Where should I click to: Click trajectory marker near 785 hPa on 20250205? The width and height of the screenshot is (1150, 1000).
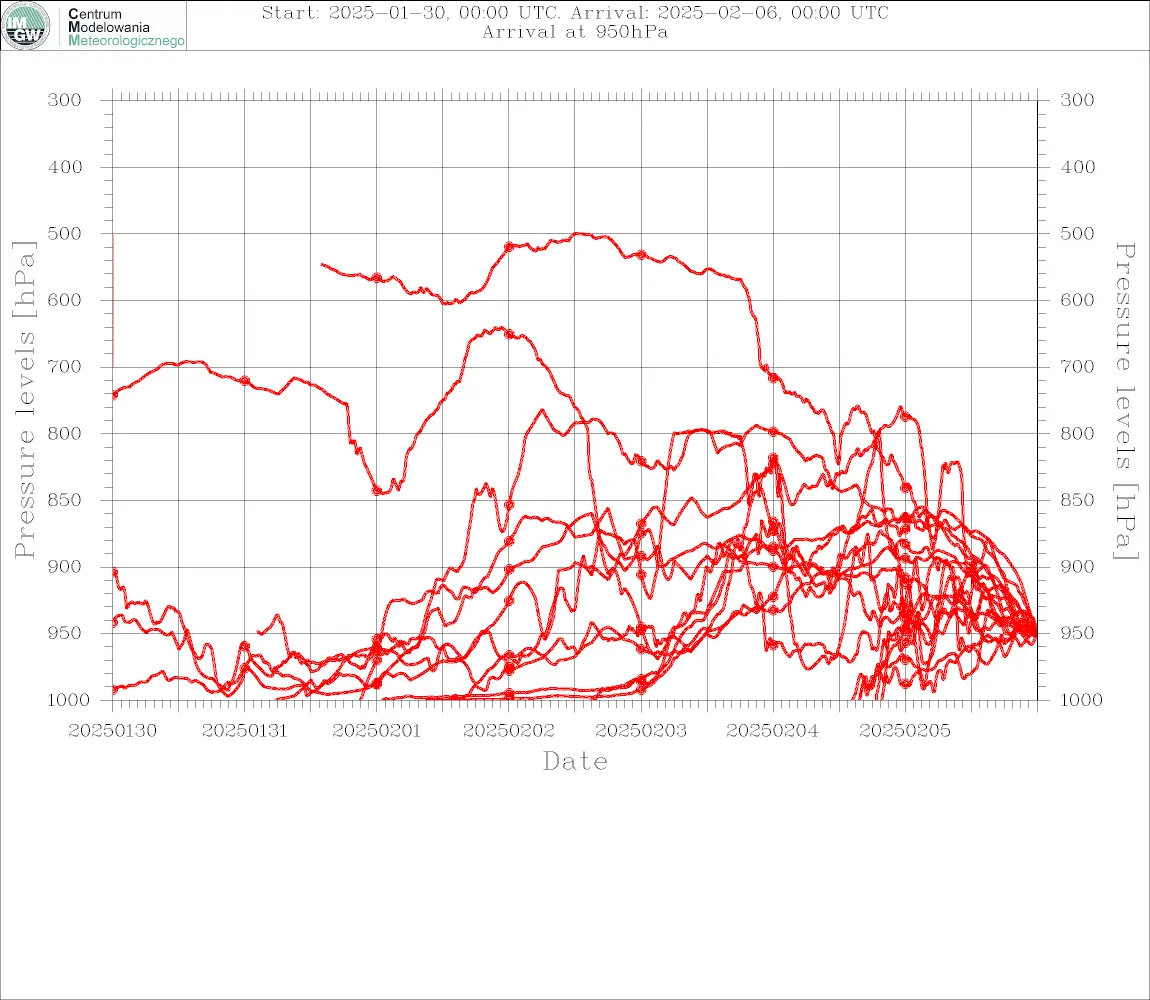(x=905, y=416)
